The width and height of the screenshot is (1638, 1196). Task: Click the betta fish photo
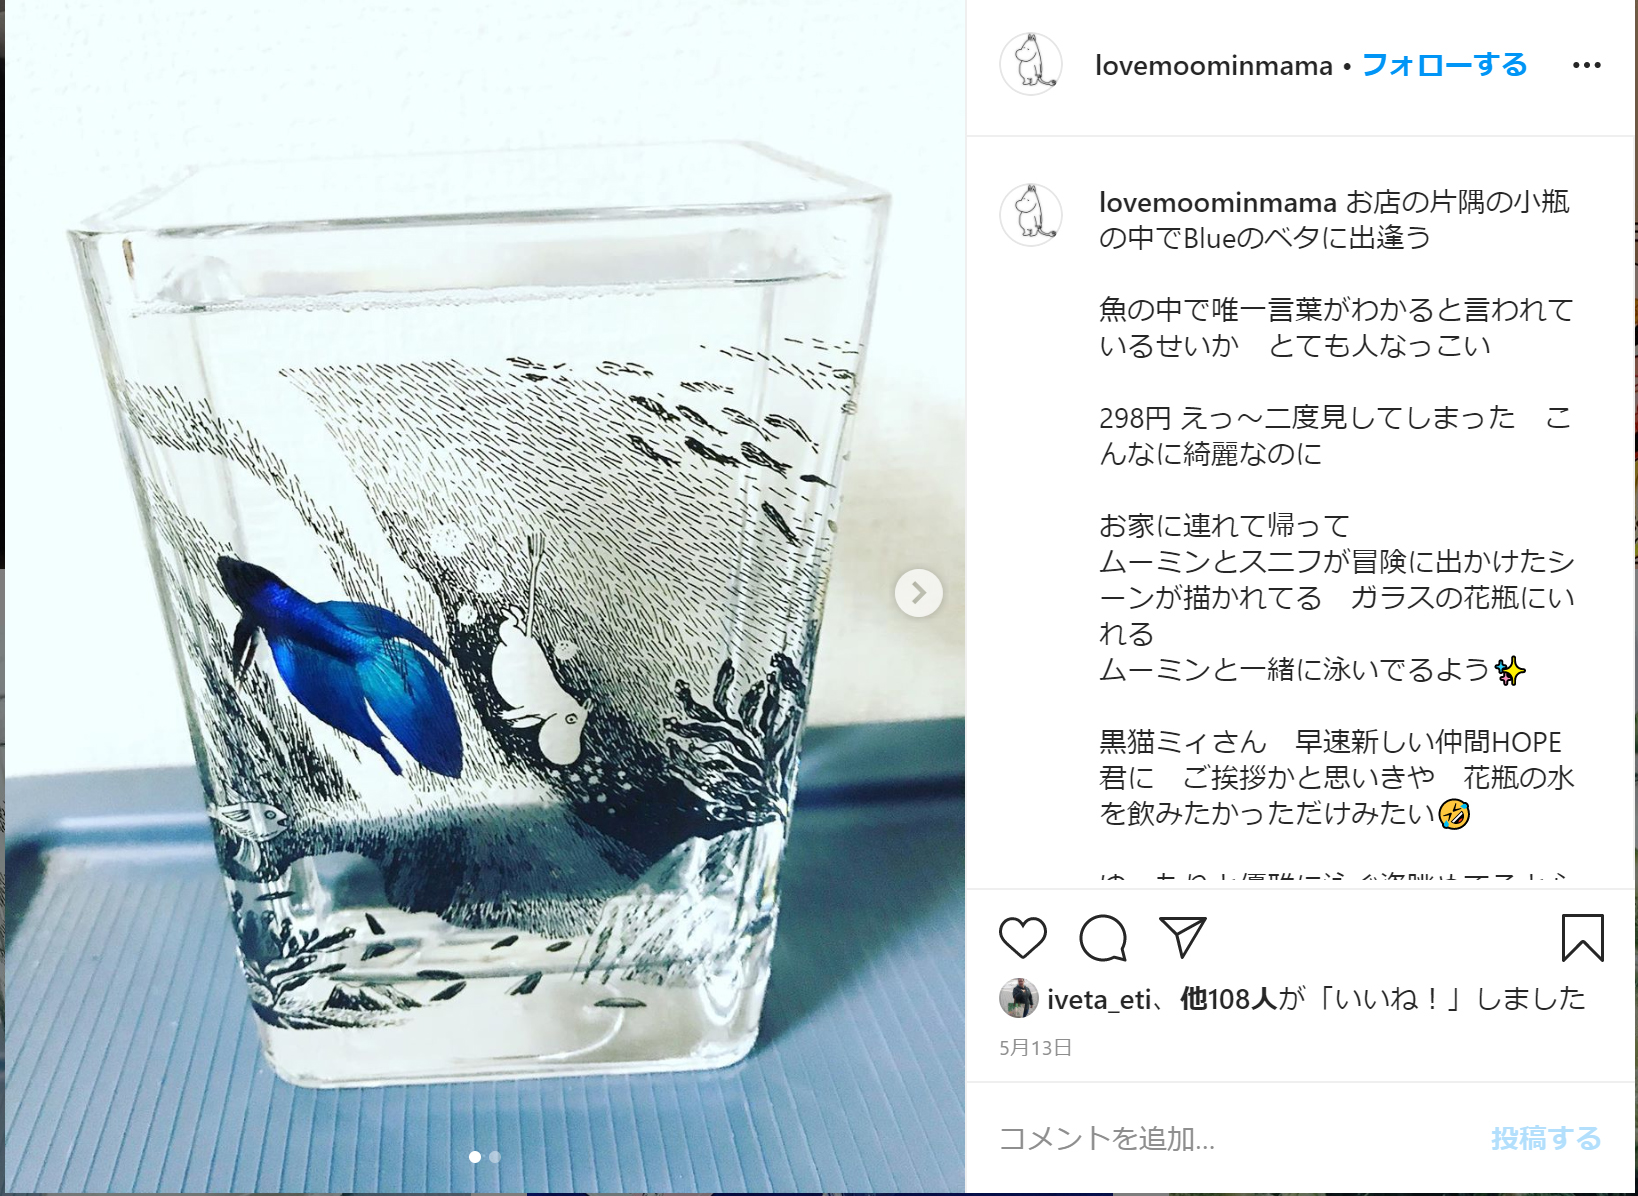485,598
